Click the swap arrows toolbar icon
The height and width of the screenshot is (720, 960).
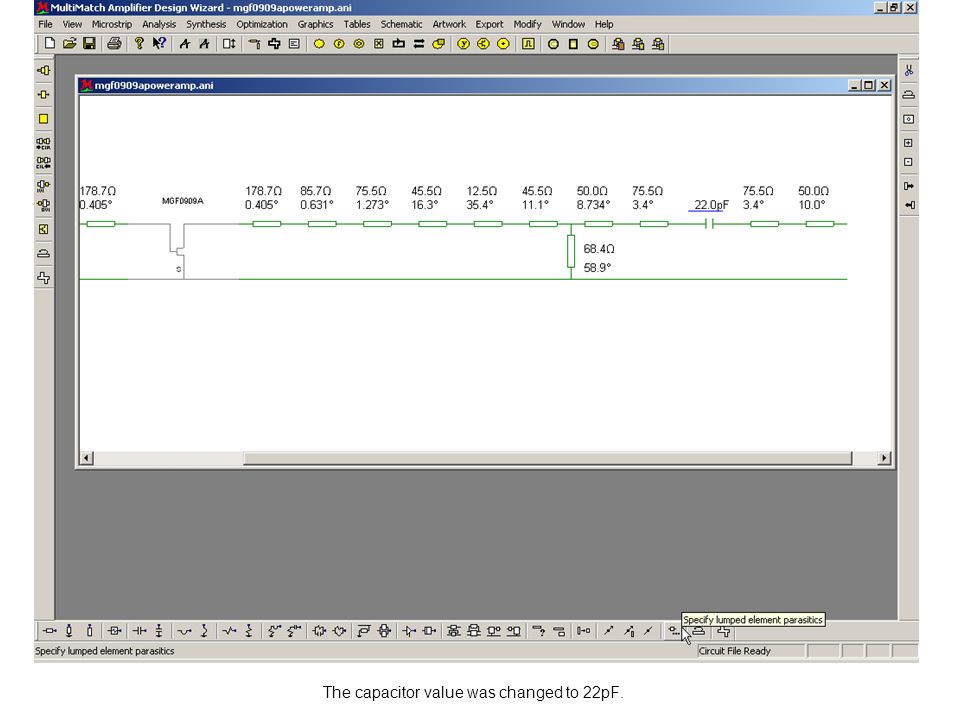tap(419, 43)
